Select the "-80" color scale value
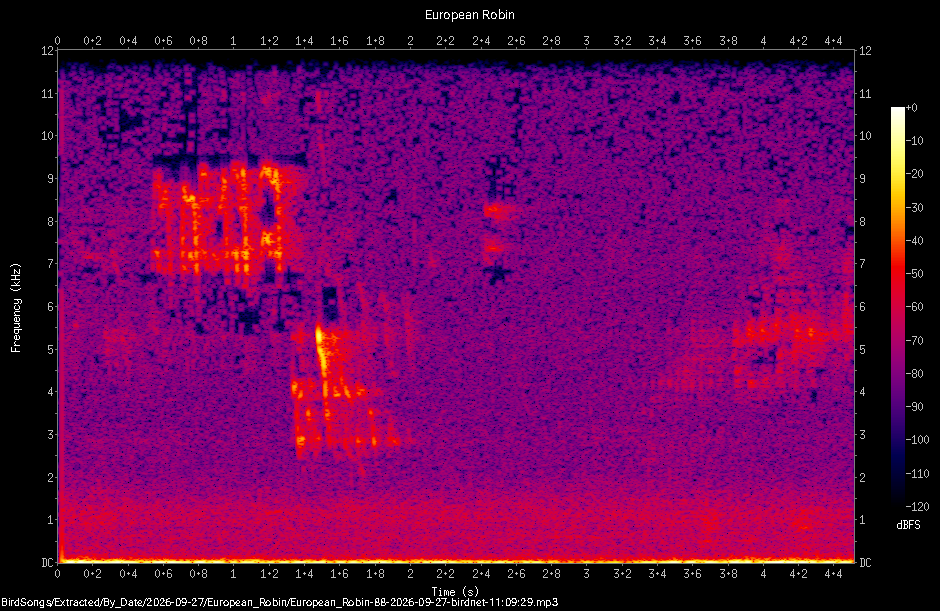Image resolution: width=940 pixels, height=611 pixels. 915,374
